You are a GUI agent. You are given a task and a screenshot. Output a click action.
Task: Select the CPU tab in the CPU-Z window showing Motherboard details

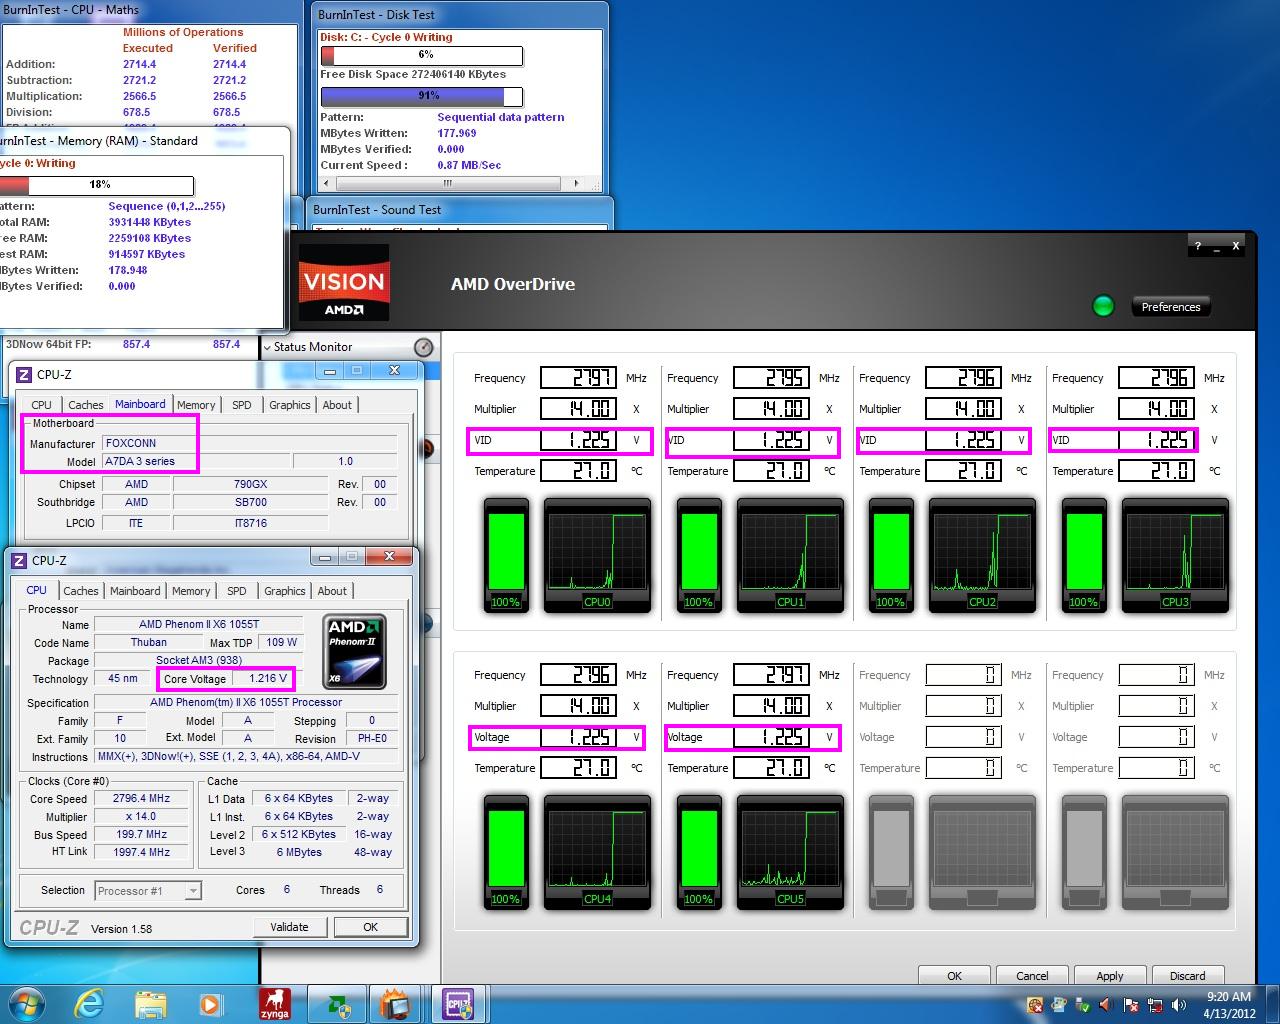(x=42, y=405)
